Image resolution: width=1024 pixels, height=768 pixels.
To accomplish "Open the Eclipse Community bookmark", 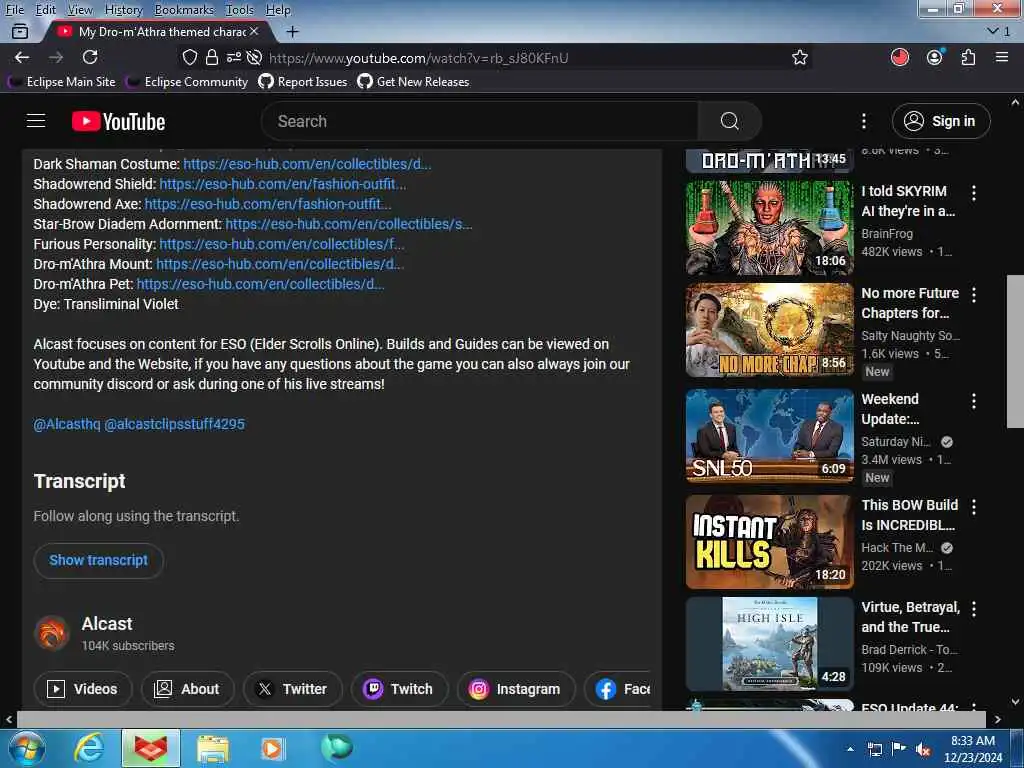I will coord(187,82).
